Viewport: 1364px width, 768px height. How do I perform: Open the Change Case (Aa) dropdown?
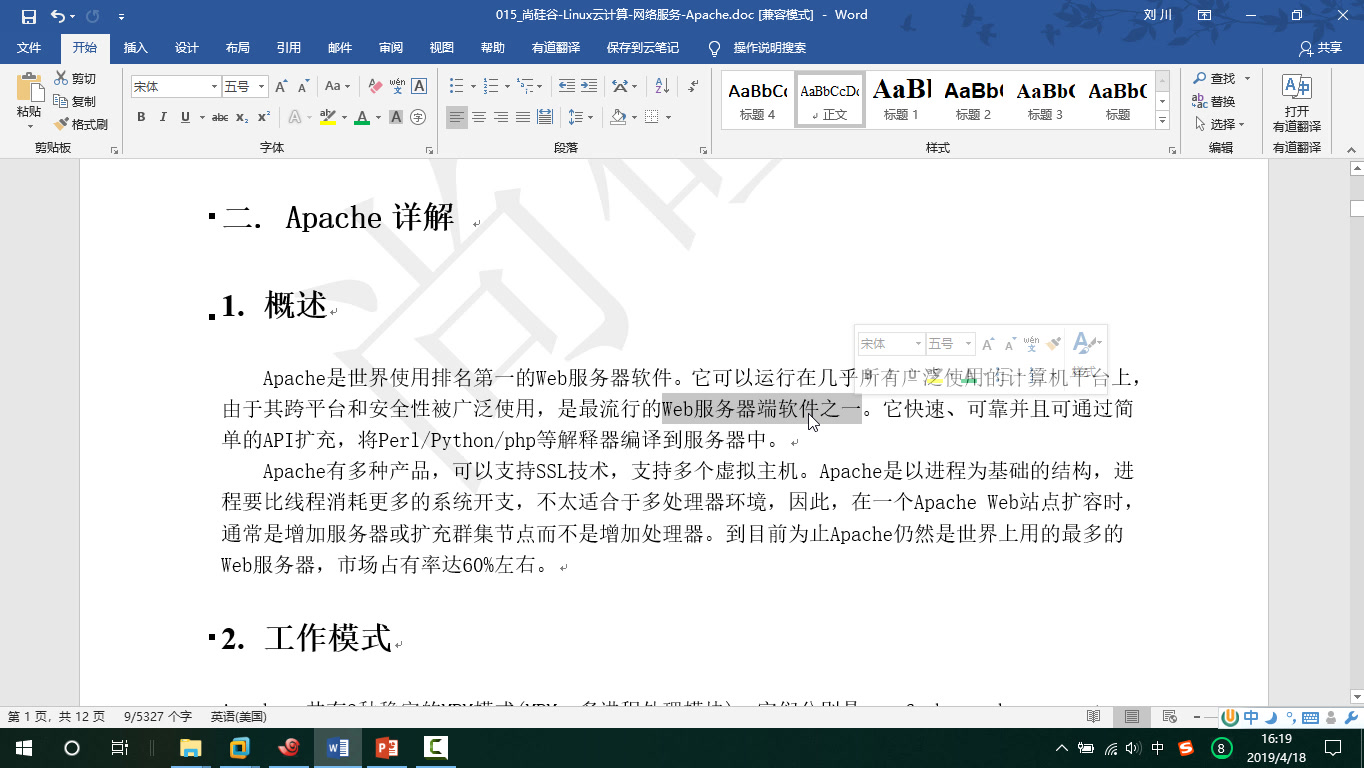pyautogui.click(x=337, y=87)
